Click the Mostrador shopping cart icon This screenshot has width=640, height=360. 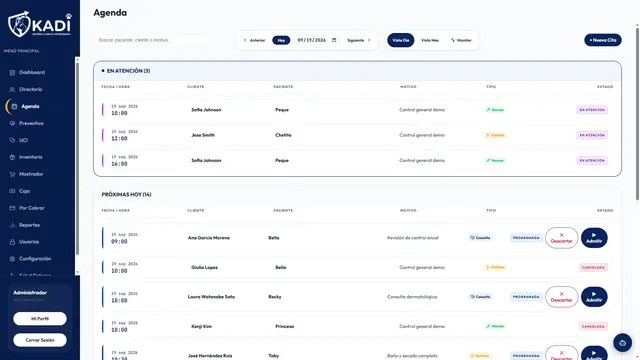(x=12, y=174)
